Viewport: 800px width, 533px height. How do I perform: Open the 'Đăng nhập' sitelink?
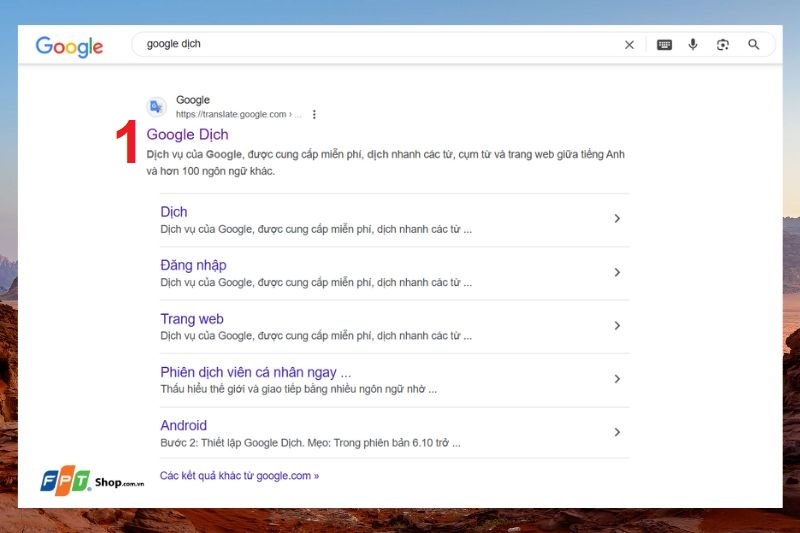193,265
